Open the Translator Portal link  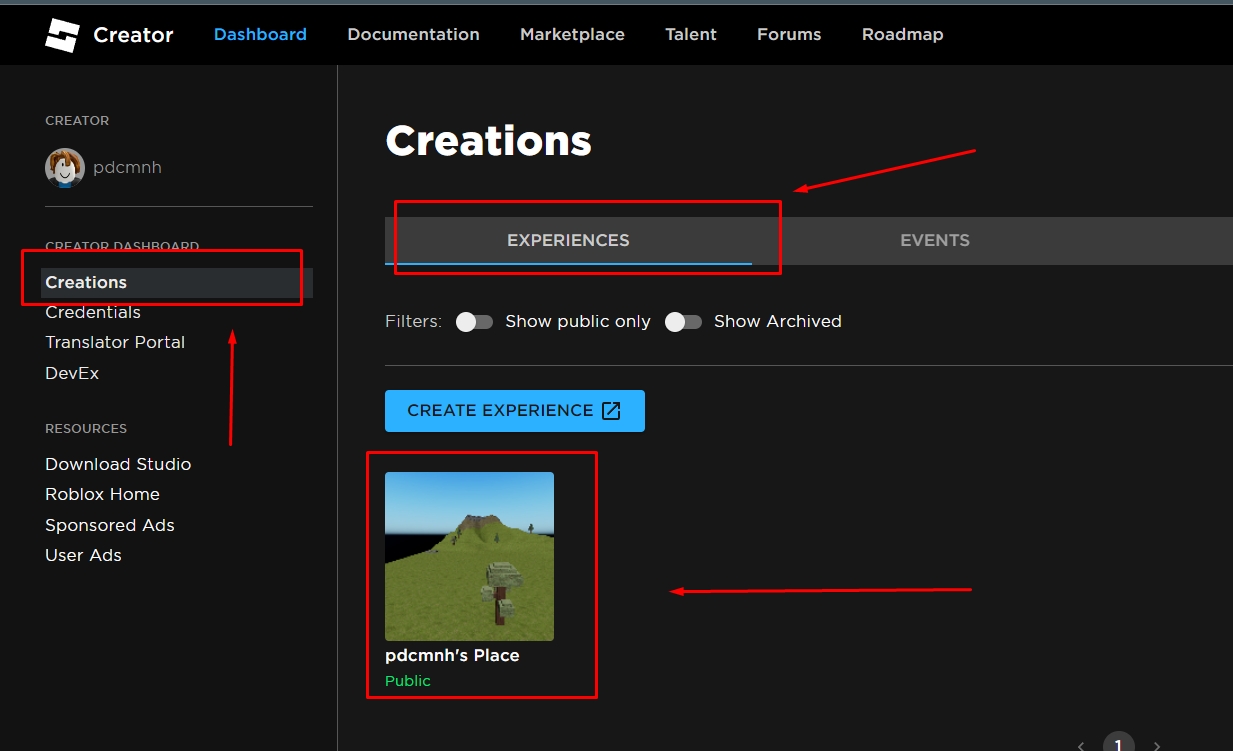pyautogui.click(x=115, y=342)
